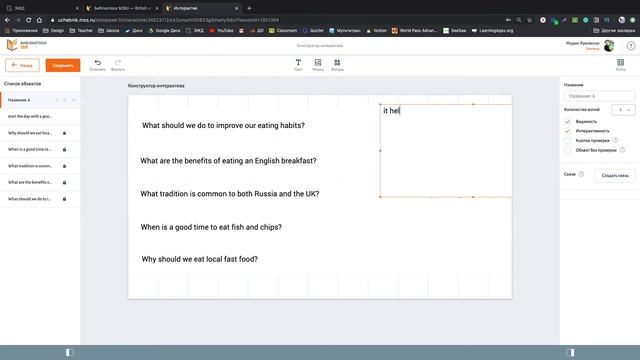Select the Текст (text) tool
The image size is (640, 360).
coord(298,64)
